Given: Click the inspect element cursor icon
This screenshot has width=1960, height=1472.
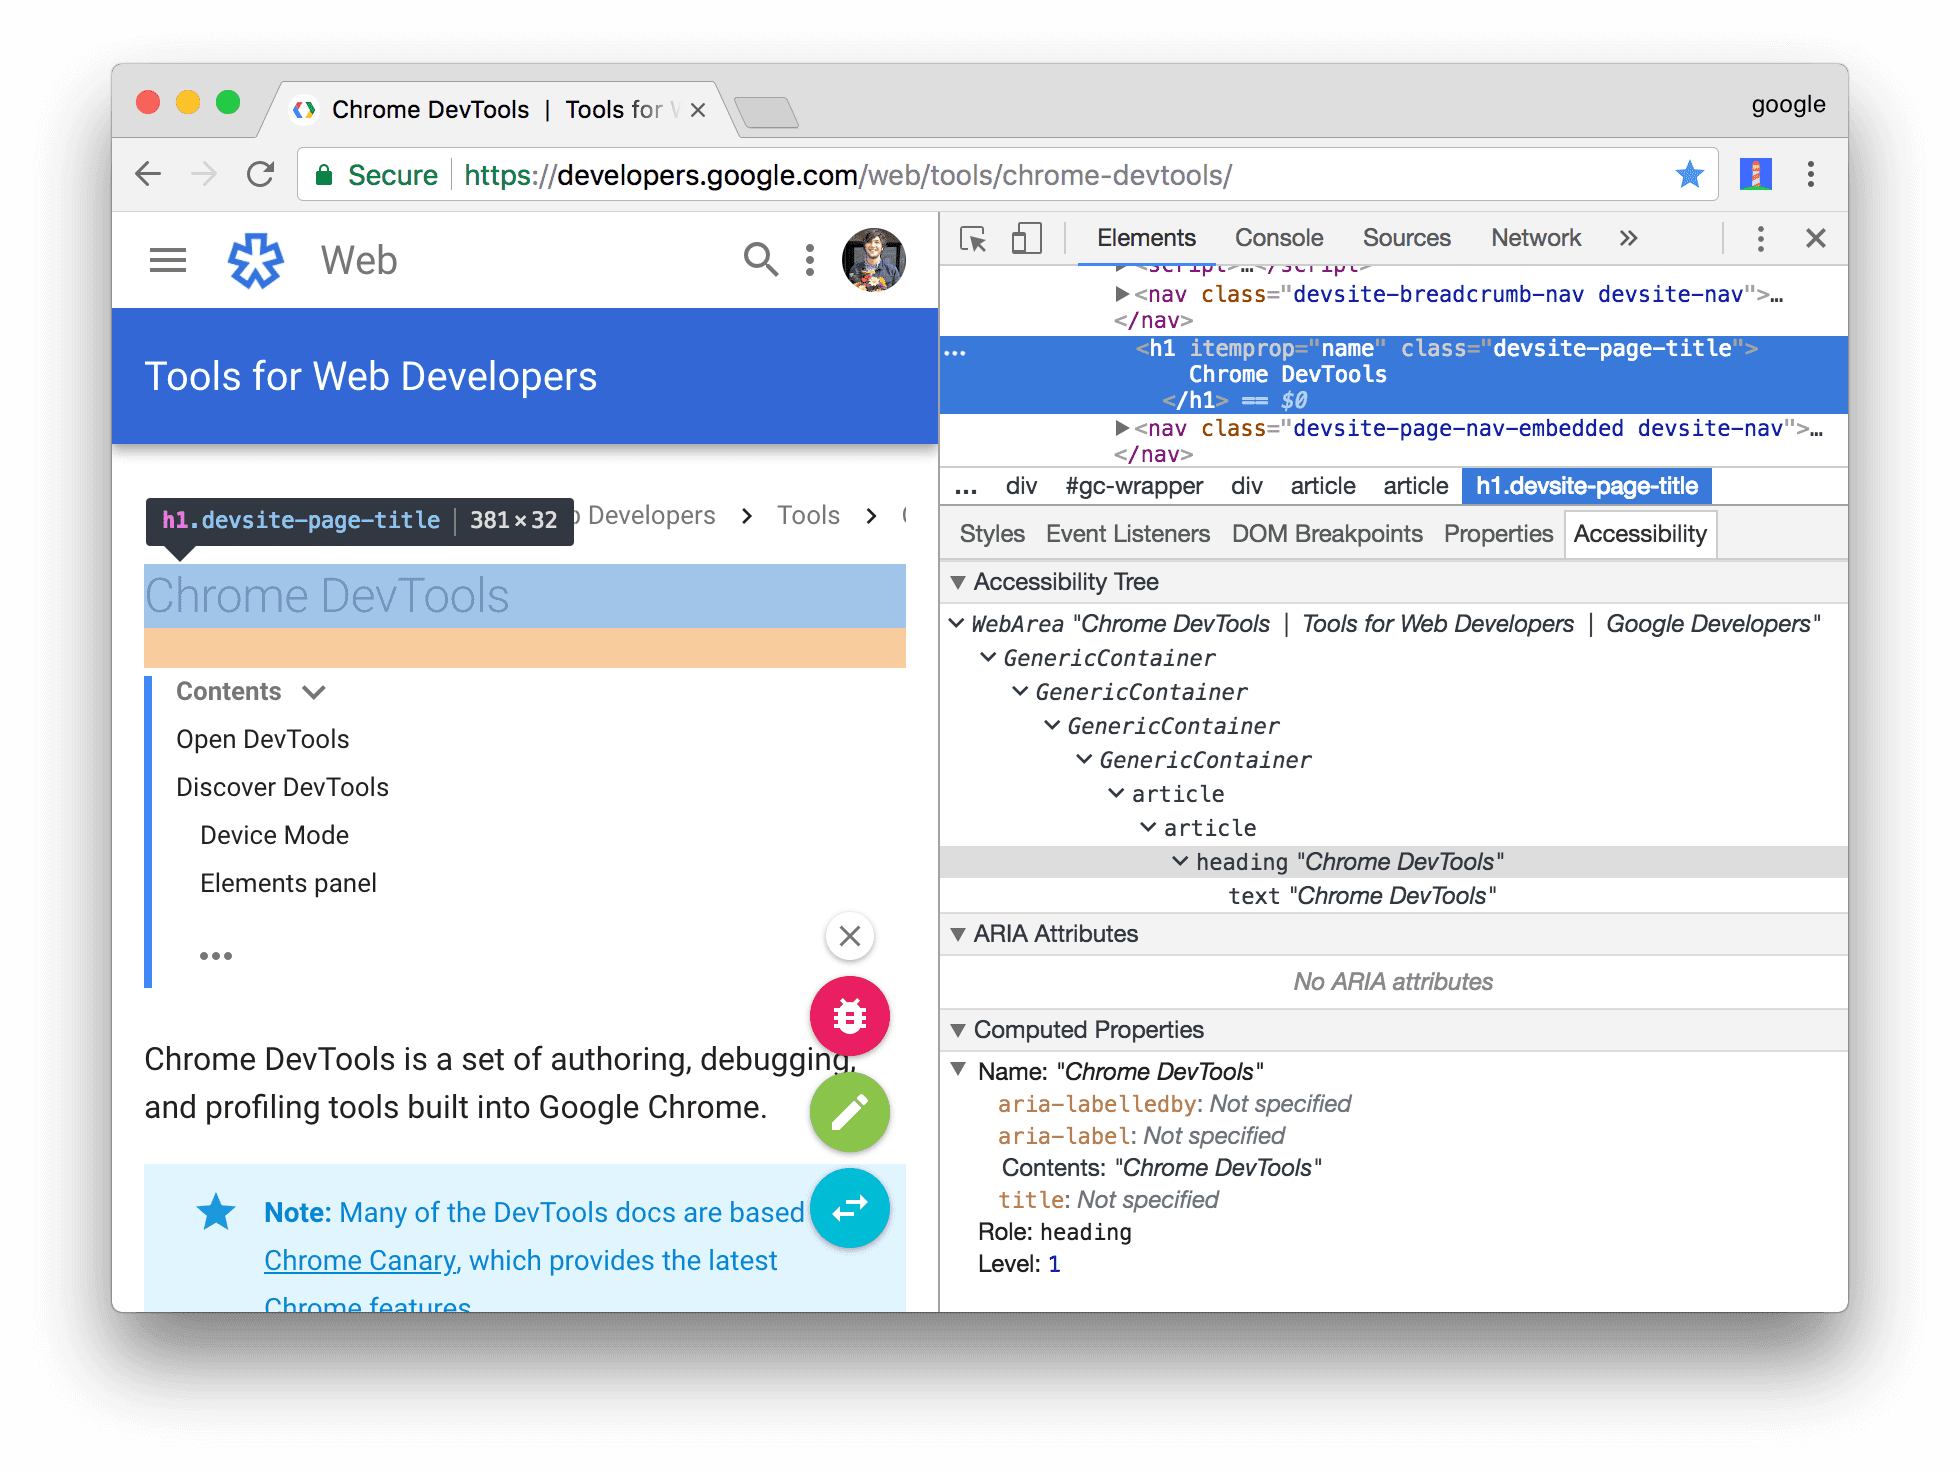Looking at the screenshot, I should click(971, 240).
